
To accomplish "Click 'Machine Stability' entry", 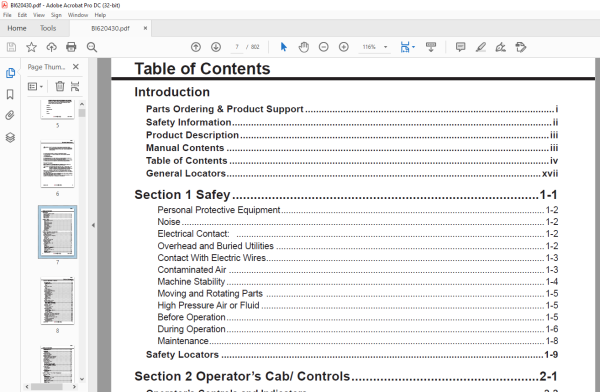I will (191, 281).
